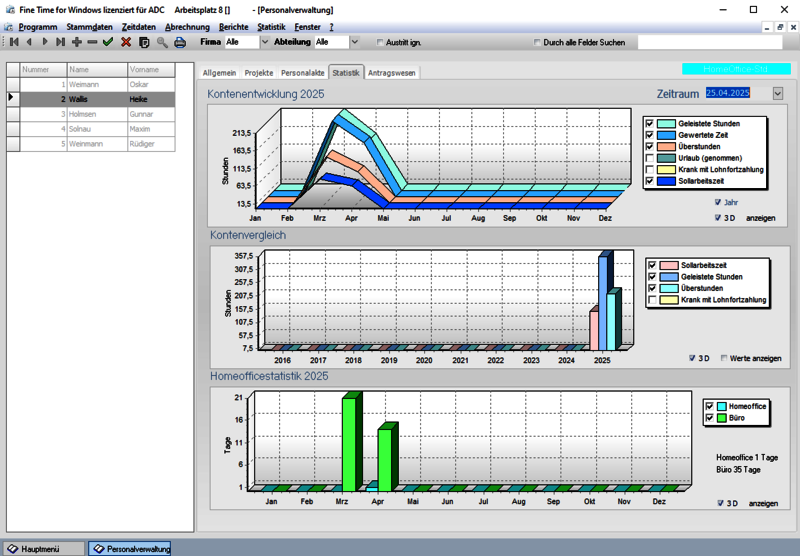Open the Fenster menu

click(308, 27)
